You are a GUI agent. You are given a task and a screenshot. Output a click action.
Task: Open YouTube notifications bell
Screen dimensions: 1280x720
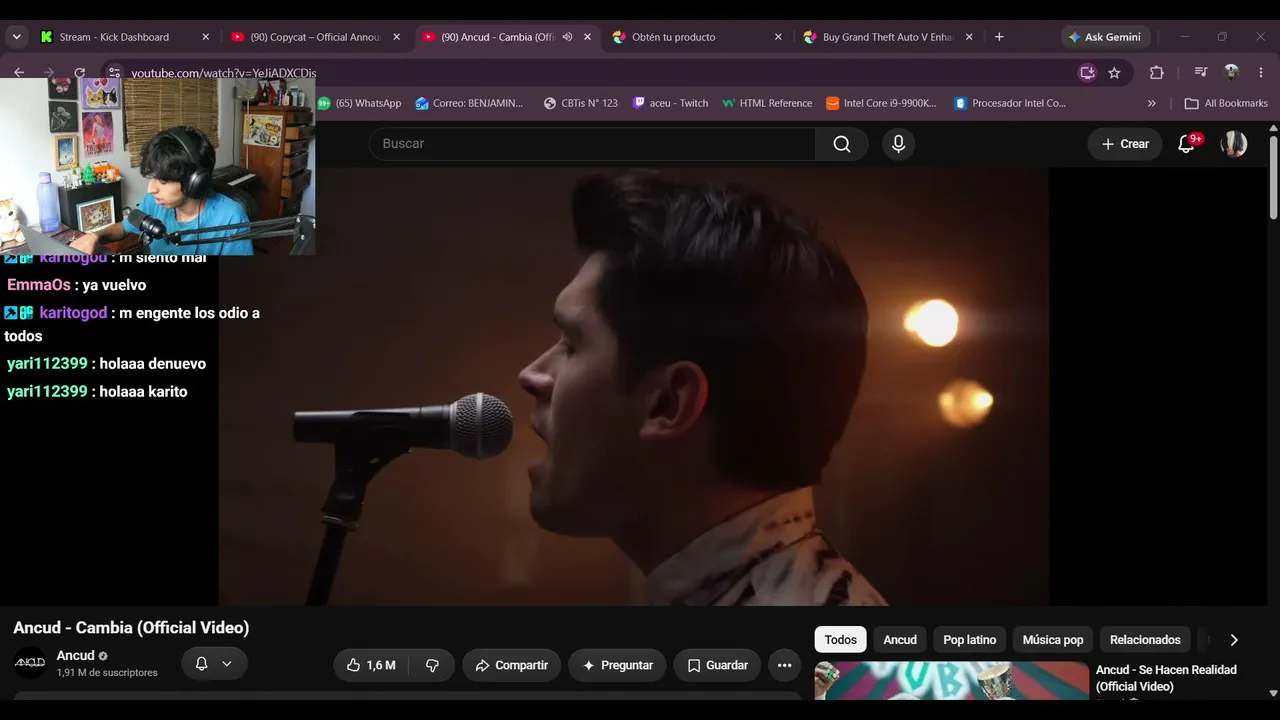coord(1187,144)
